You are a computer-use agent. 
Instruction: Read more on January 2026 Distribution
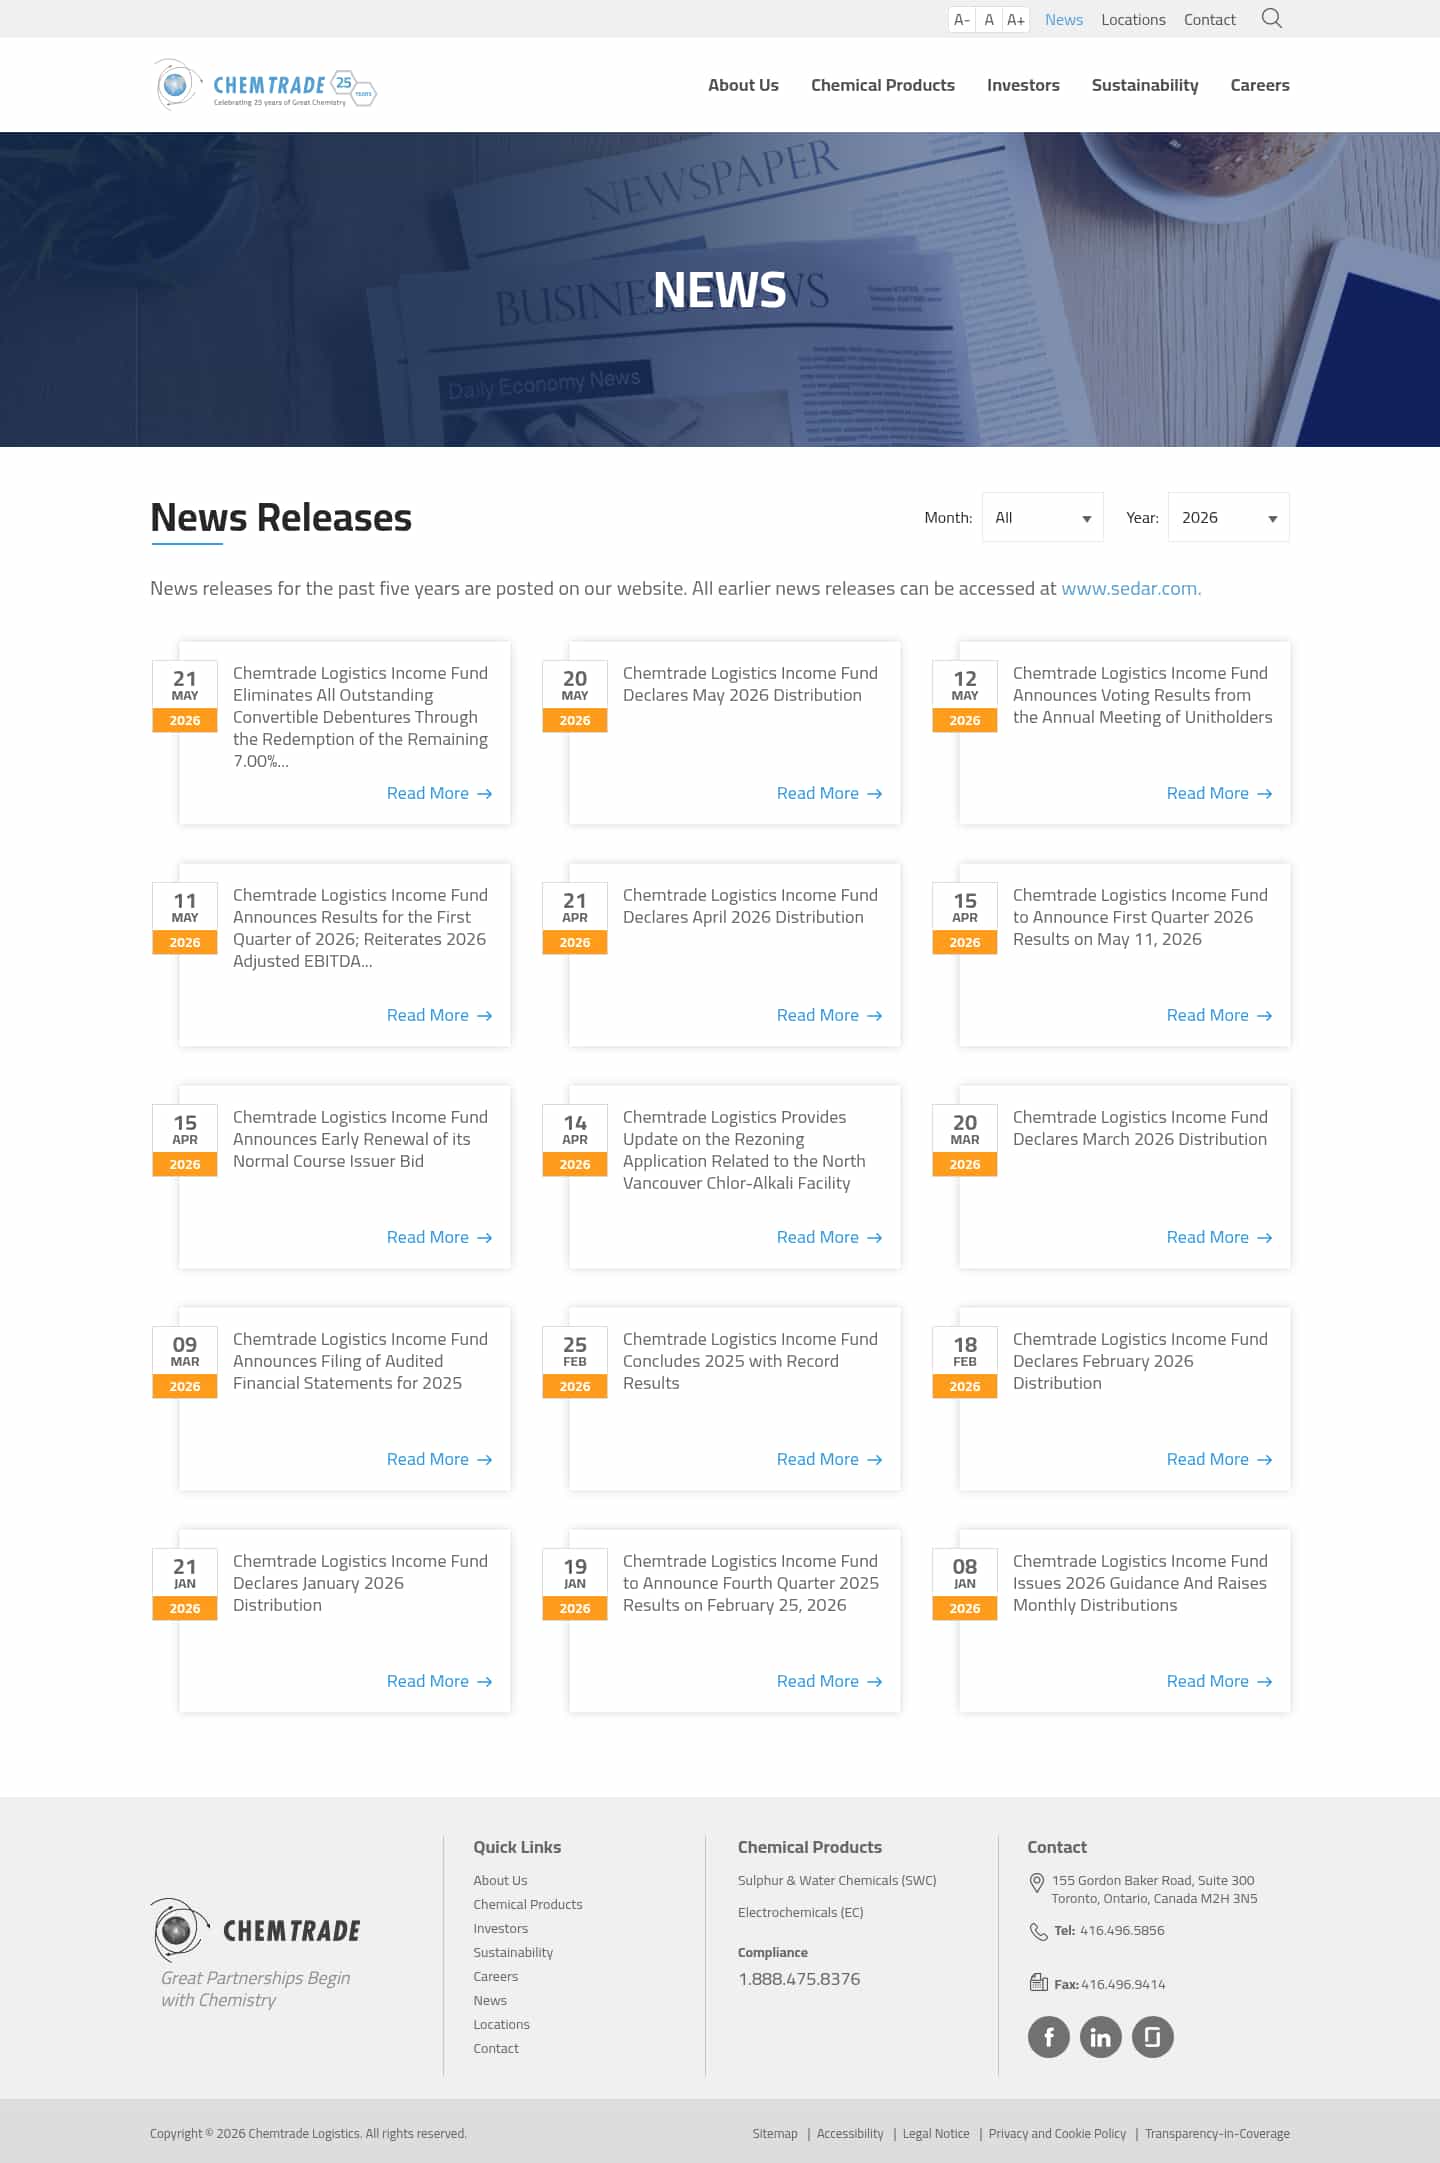click(439, 1681)
